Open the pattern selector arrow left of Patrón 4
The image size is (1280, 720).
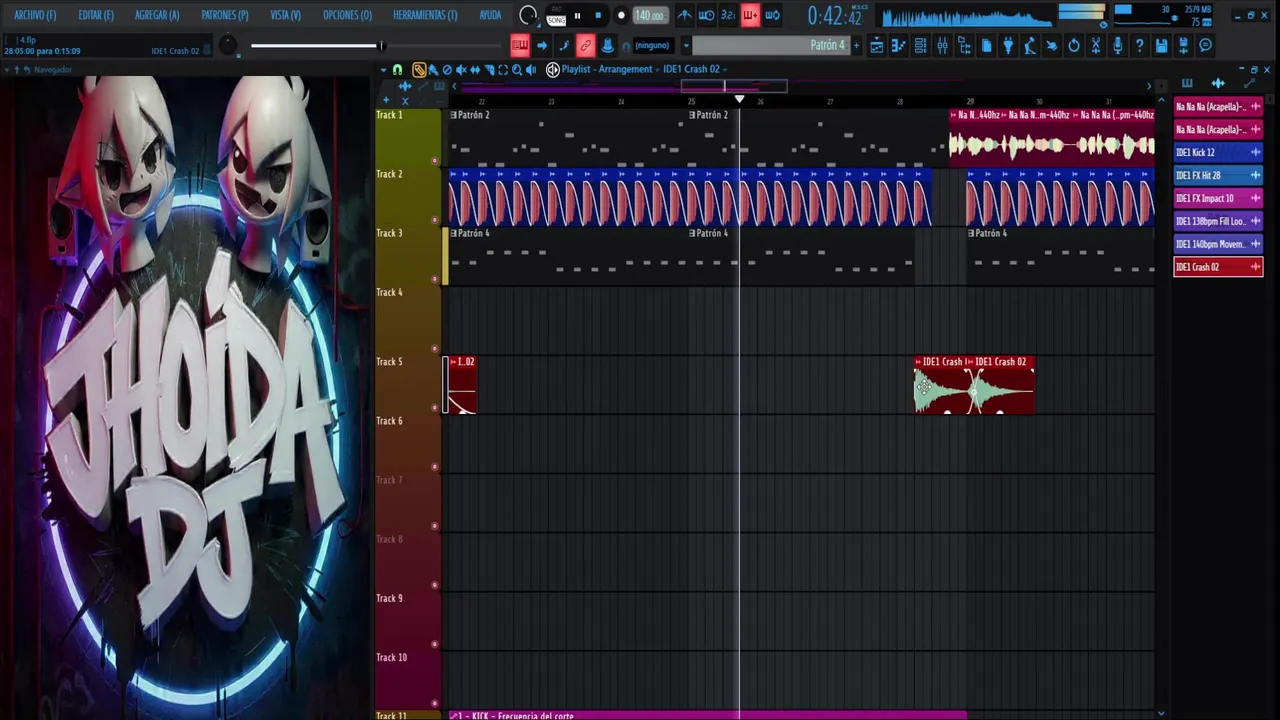[x=685, y=45]
